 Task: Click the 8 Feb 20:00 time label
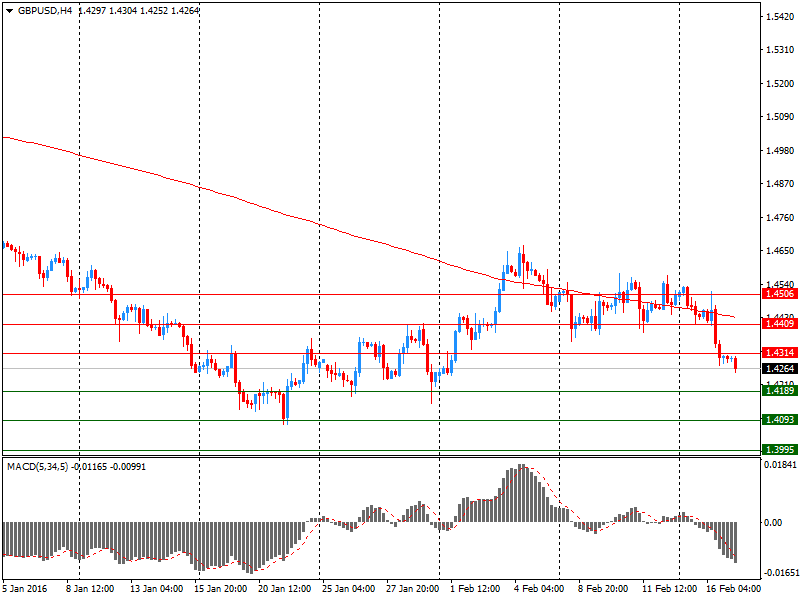coord(603,588)
